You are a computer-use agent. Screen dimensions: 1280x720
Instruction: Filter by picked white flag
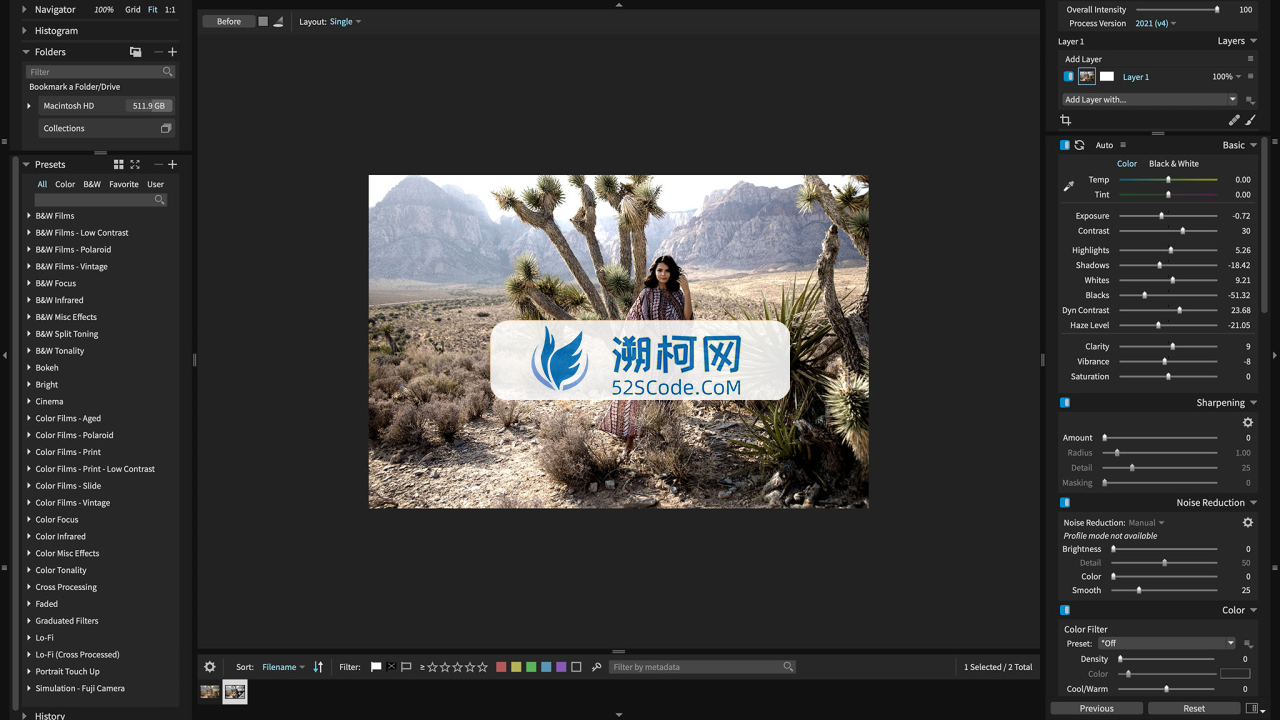[376, 667]
